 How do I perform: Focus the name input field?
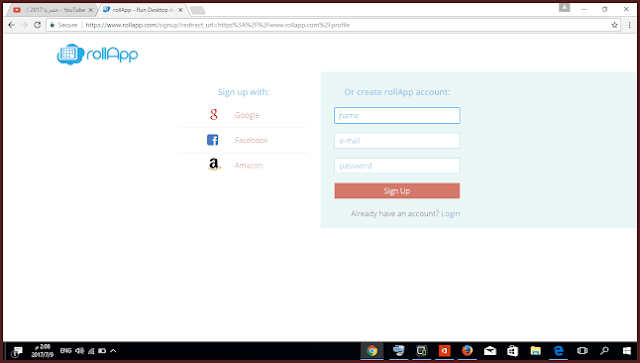(397, 116)
